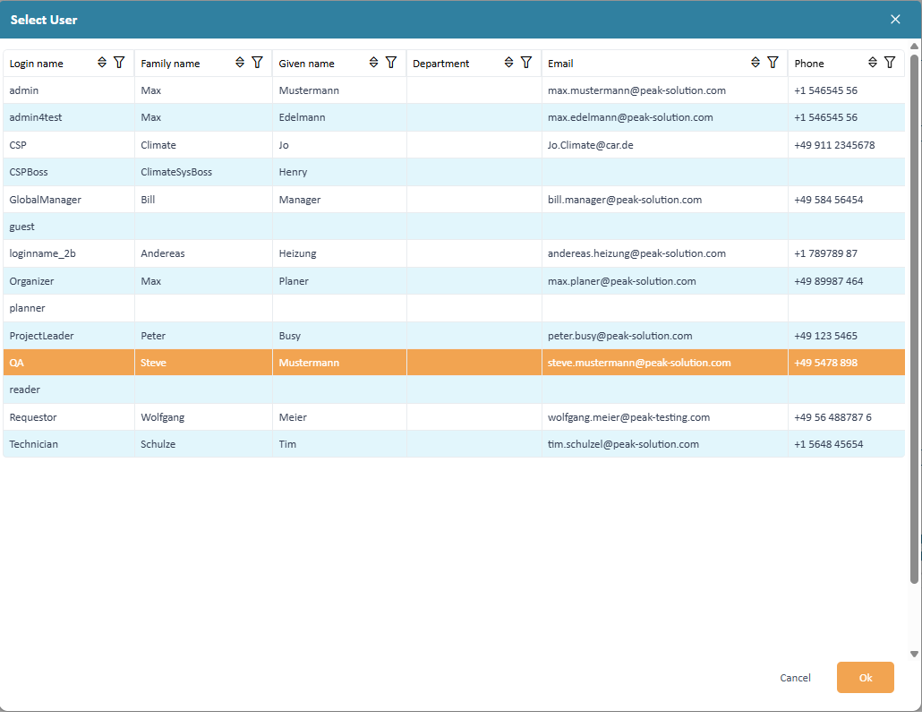This screenshot has height=712, width=922.
Task: Click phone number +49 584 56454
Action: 829,200
